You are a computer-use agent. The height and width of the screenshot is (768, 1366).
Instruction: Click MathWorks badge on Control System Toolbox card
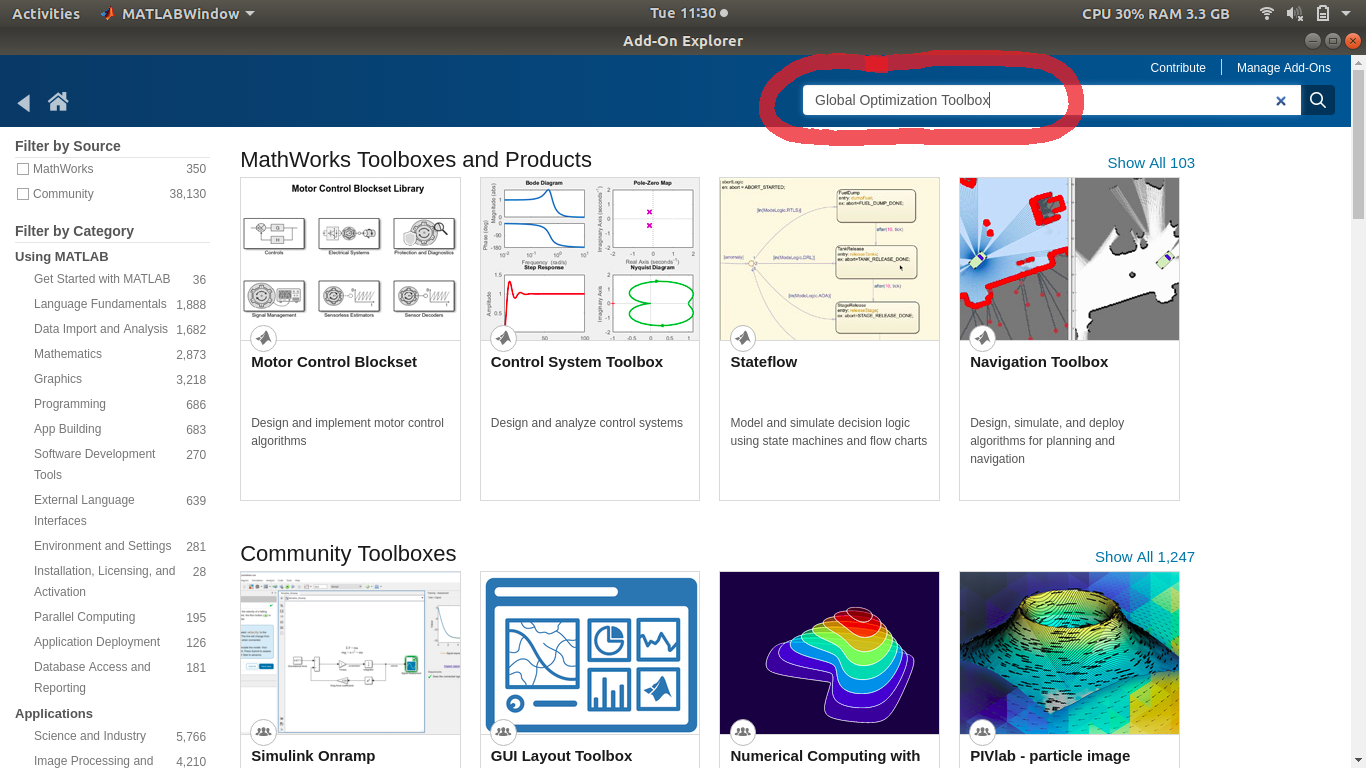pyautogui.click(x=503, y=338)
